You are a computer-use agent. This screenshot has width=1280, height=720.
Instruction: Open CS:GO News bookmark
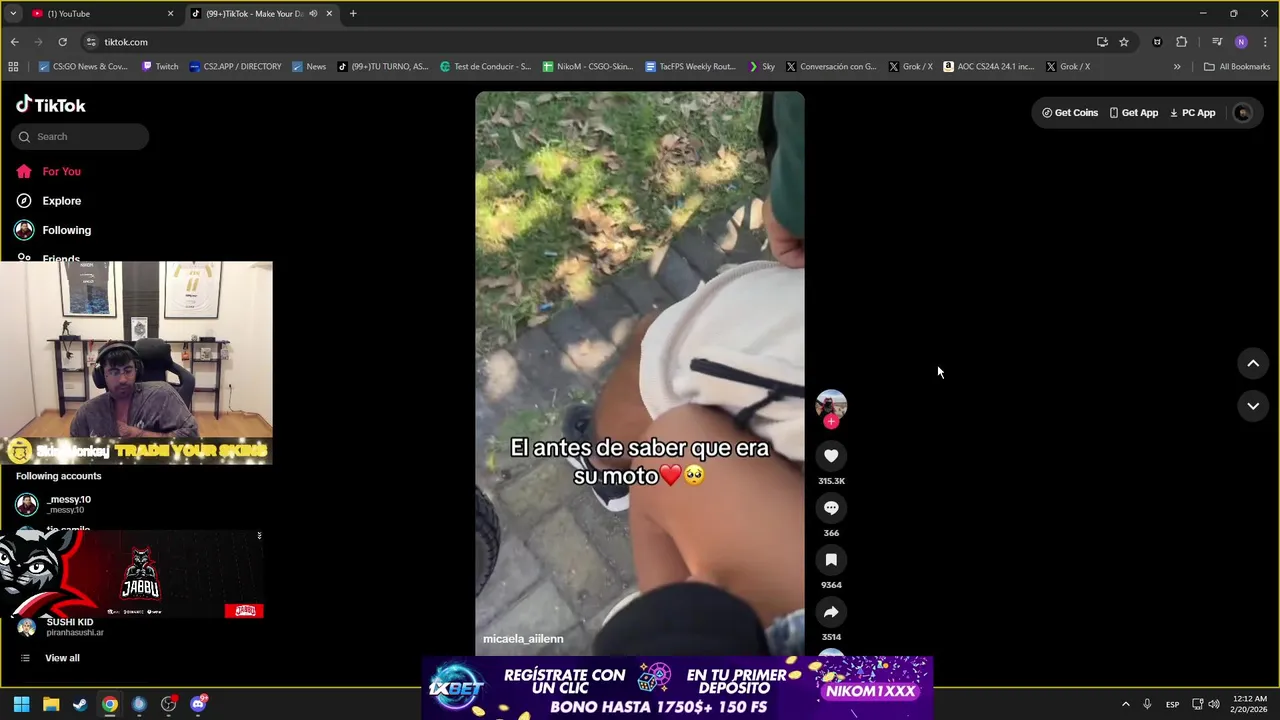[x=83, y=67]
